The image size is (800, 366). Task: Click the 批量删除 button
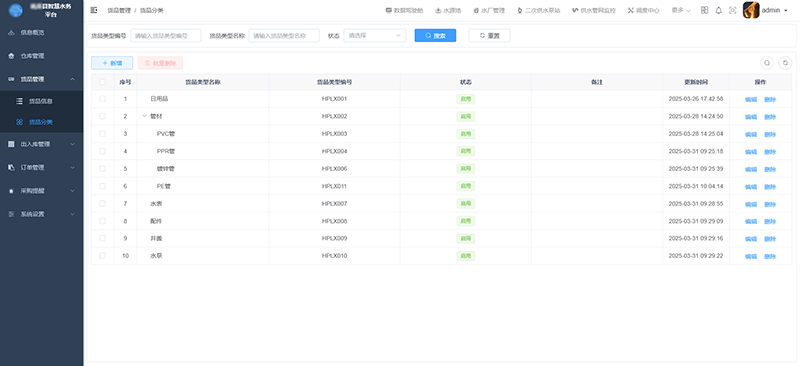click(160, 63)
